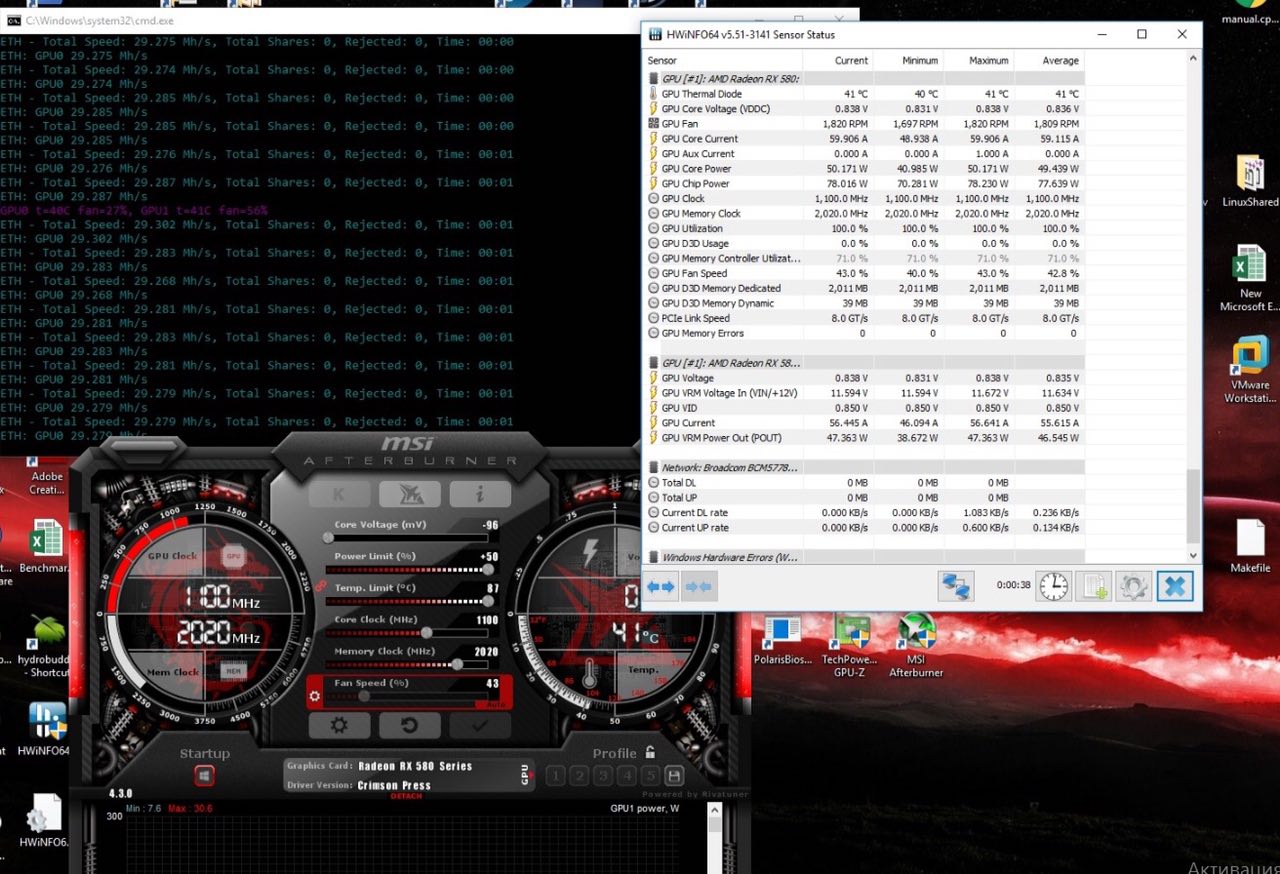The height and width of the screenshot is (874, 1280).
Task: Open the HWiNFO remote network monitors icon
Action: (x=956, y=586)
